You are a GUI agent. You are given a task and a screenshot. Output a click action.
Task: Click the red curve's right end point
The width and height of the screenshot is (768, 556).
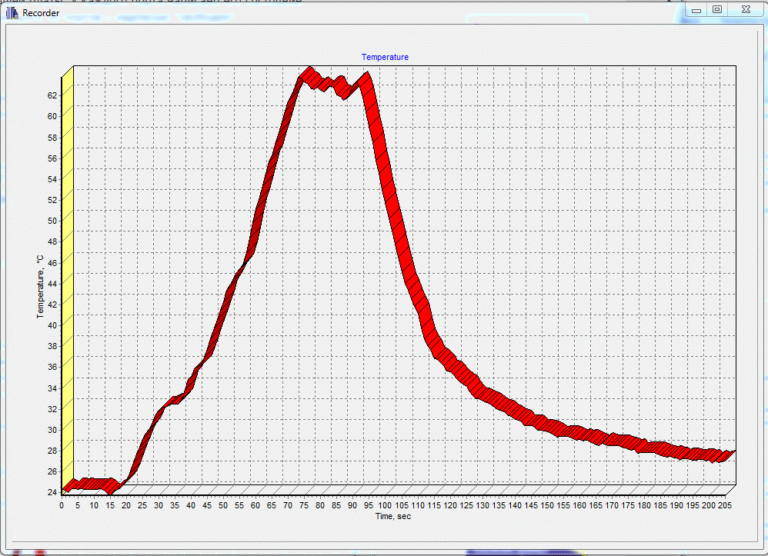(730, 454)
